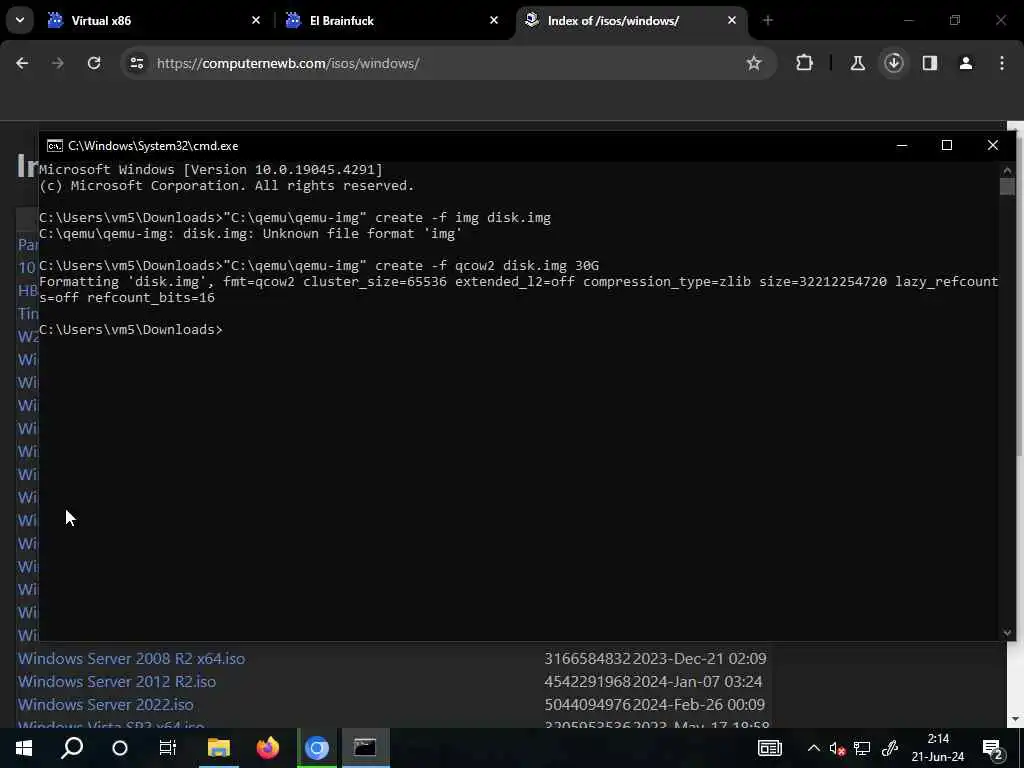
Task: Open the Windows Start menu
Action: (x=24, y=748)
